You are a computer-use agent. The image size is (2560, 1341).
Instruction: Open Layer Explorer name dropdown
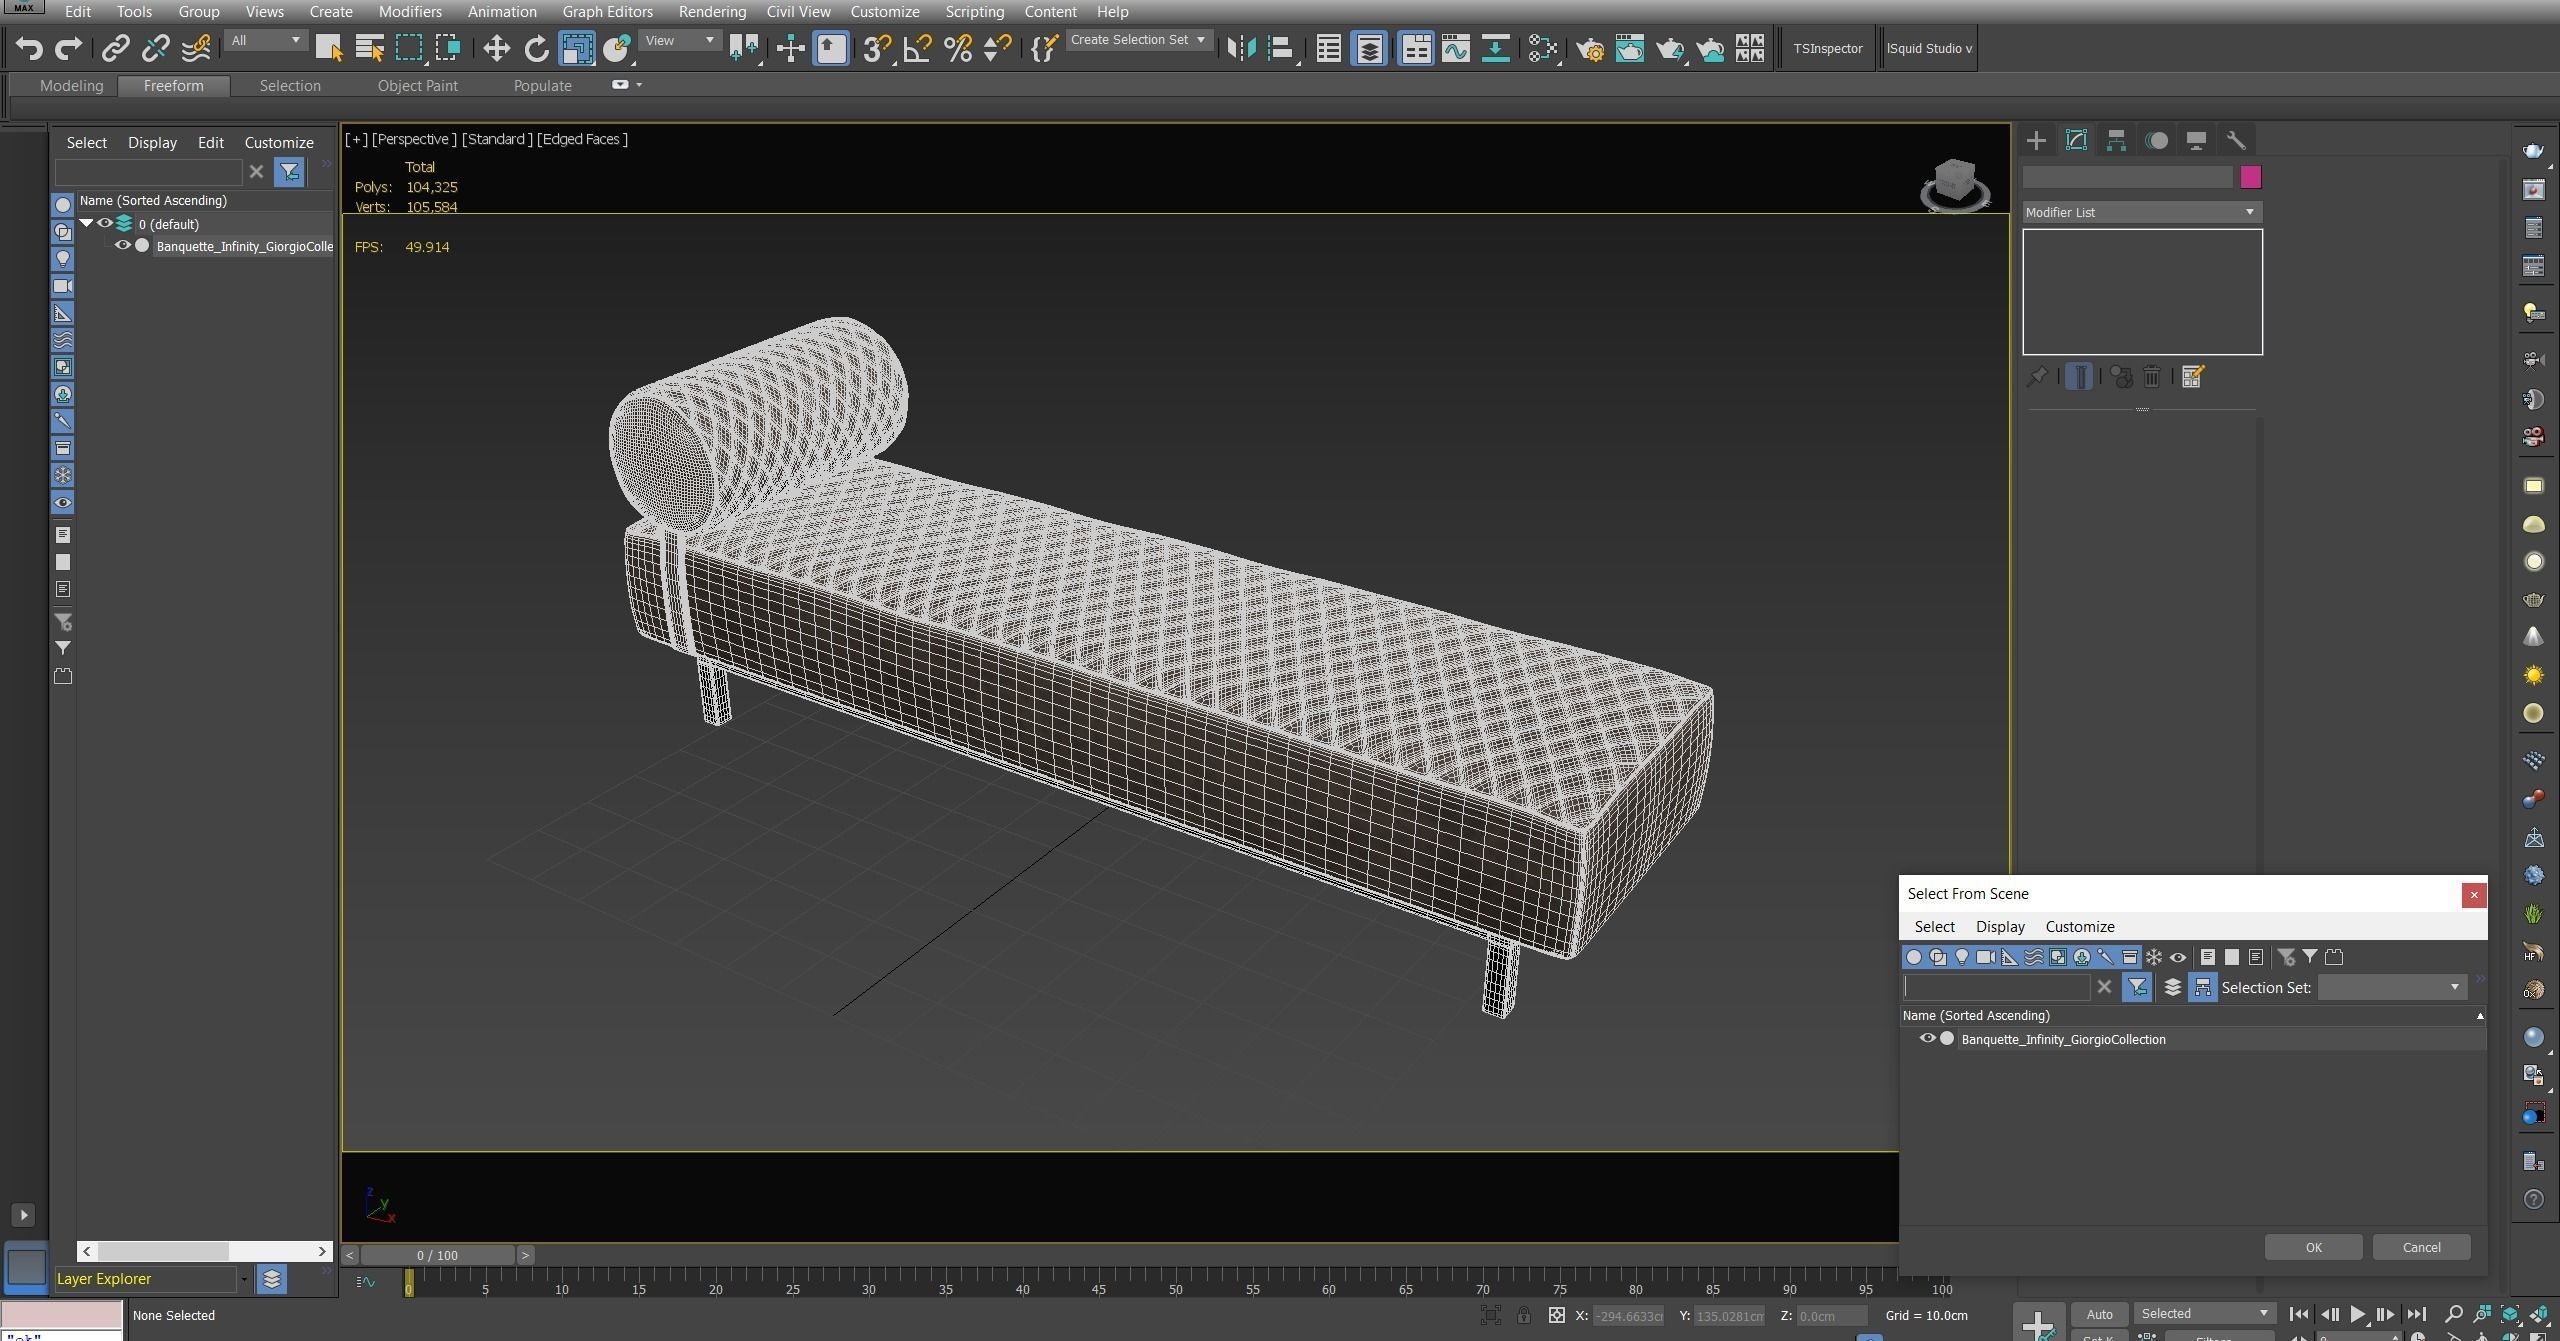pos(243,1279)
